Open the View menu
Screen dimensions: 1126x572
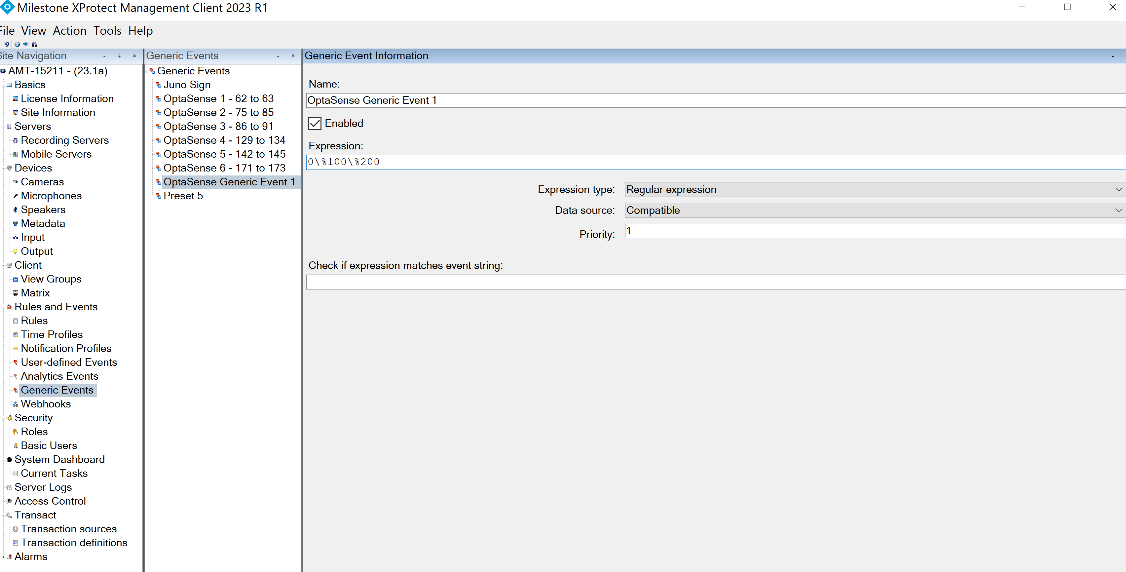33,31
